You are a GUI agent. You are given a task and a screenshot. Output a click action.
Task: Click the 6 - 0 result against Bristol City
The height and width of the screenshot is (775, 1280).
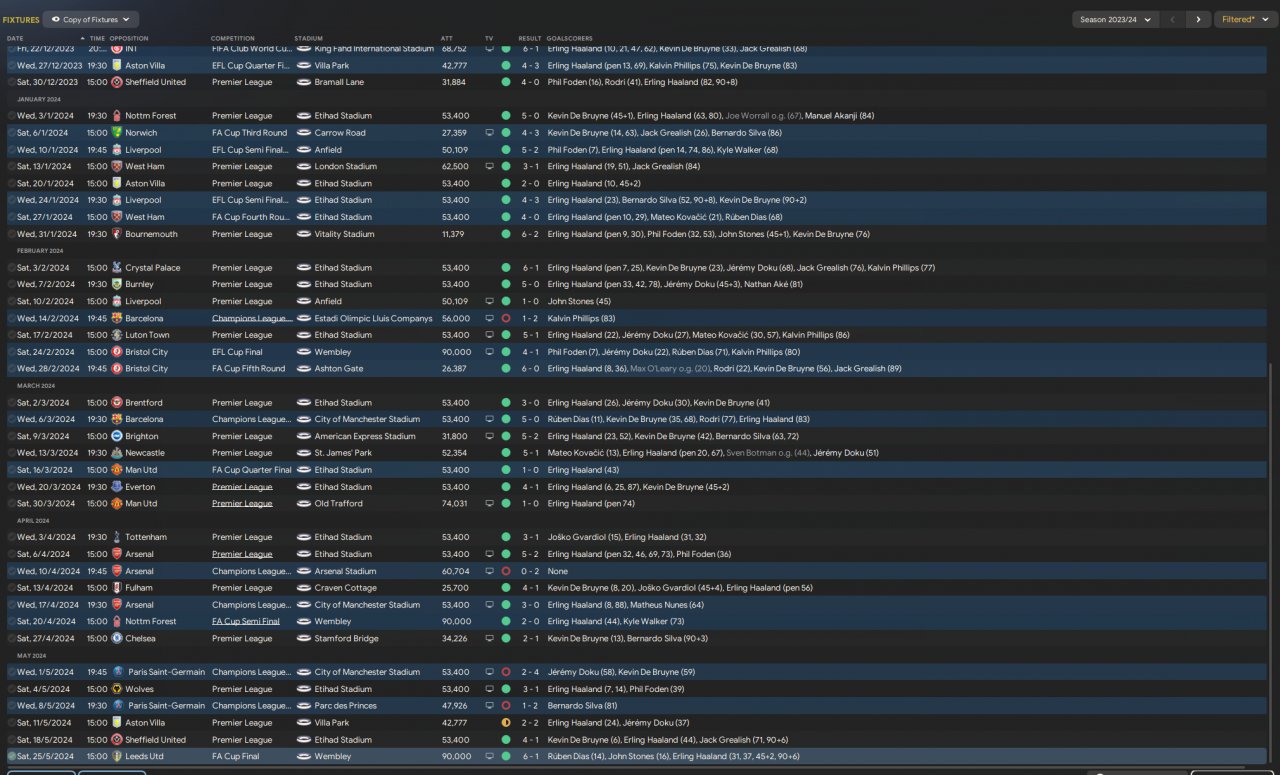(529, 369)
